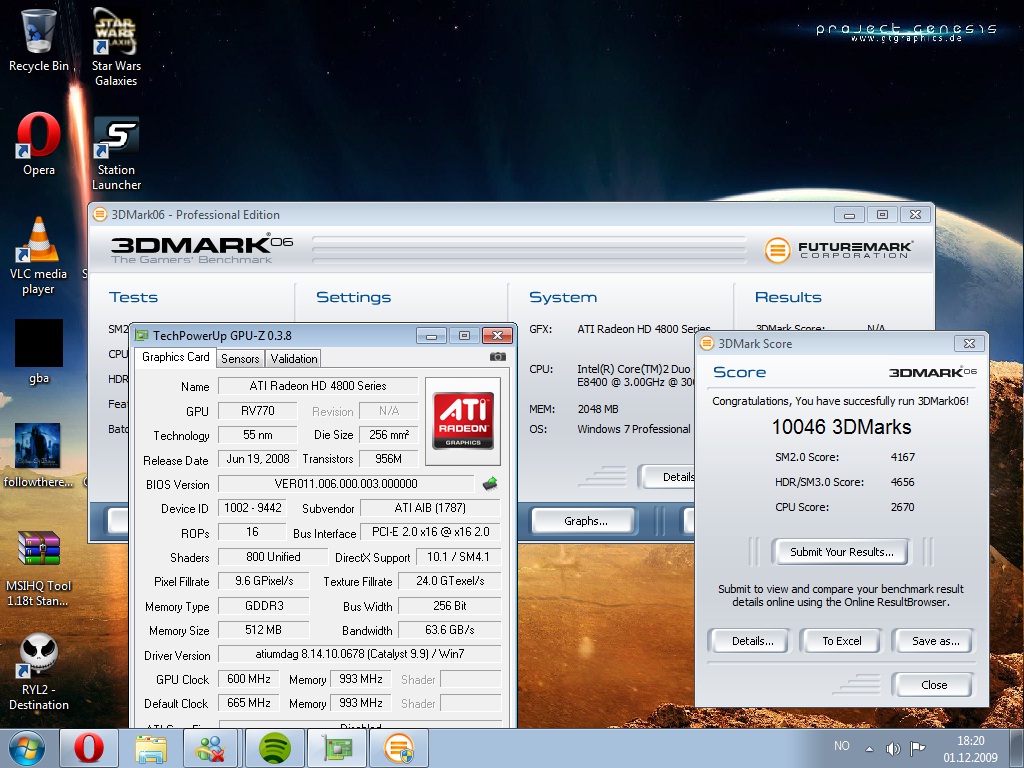Click the BIOS save chip icon in GPU-Z
This screenshot has width=1024, height=768.
[490, 483]
